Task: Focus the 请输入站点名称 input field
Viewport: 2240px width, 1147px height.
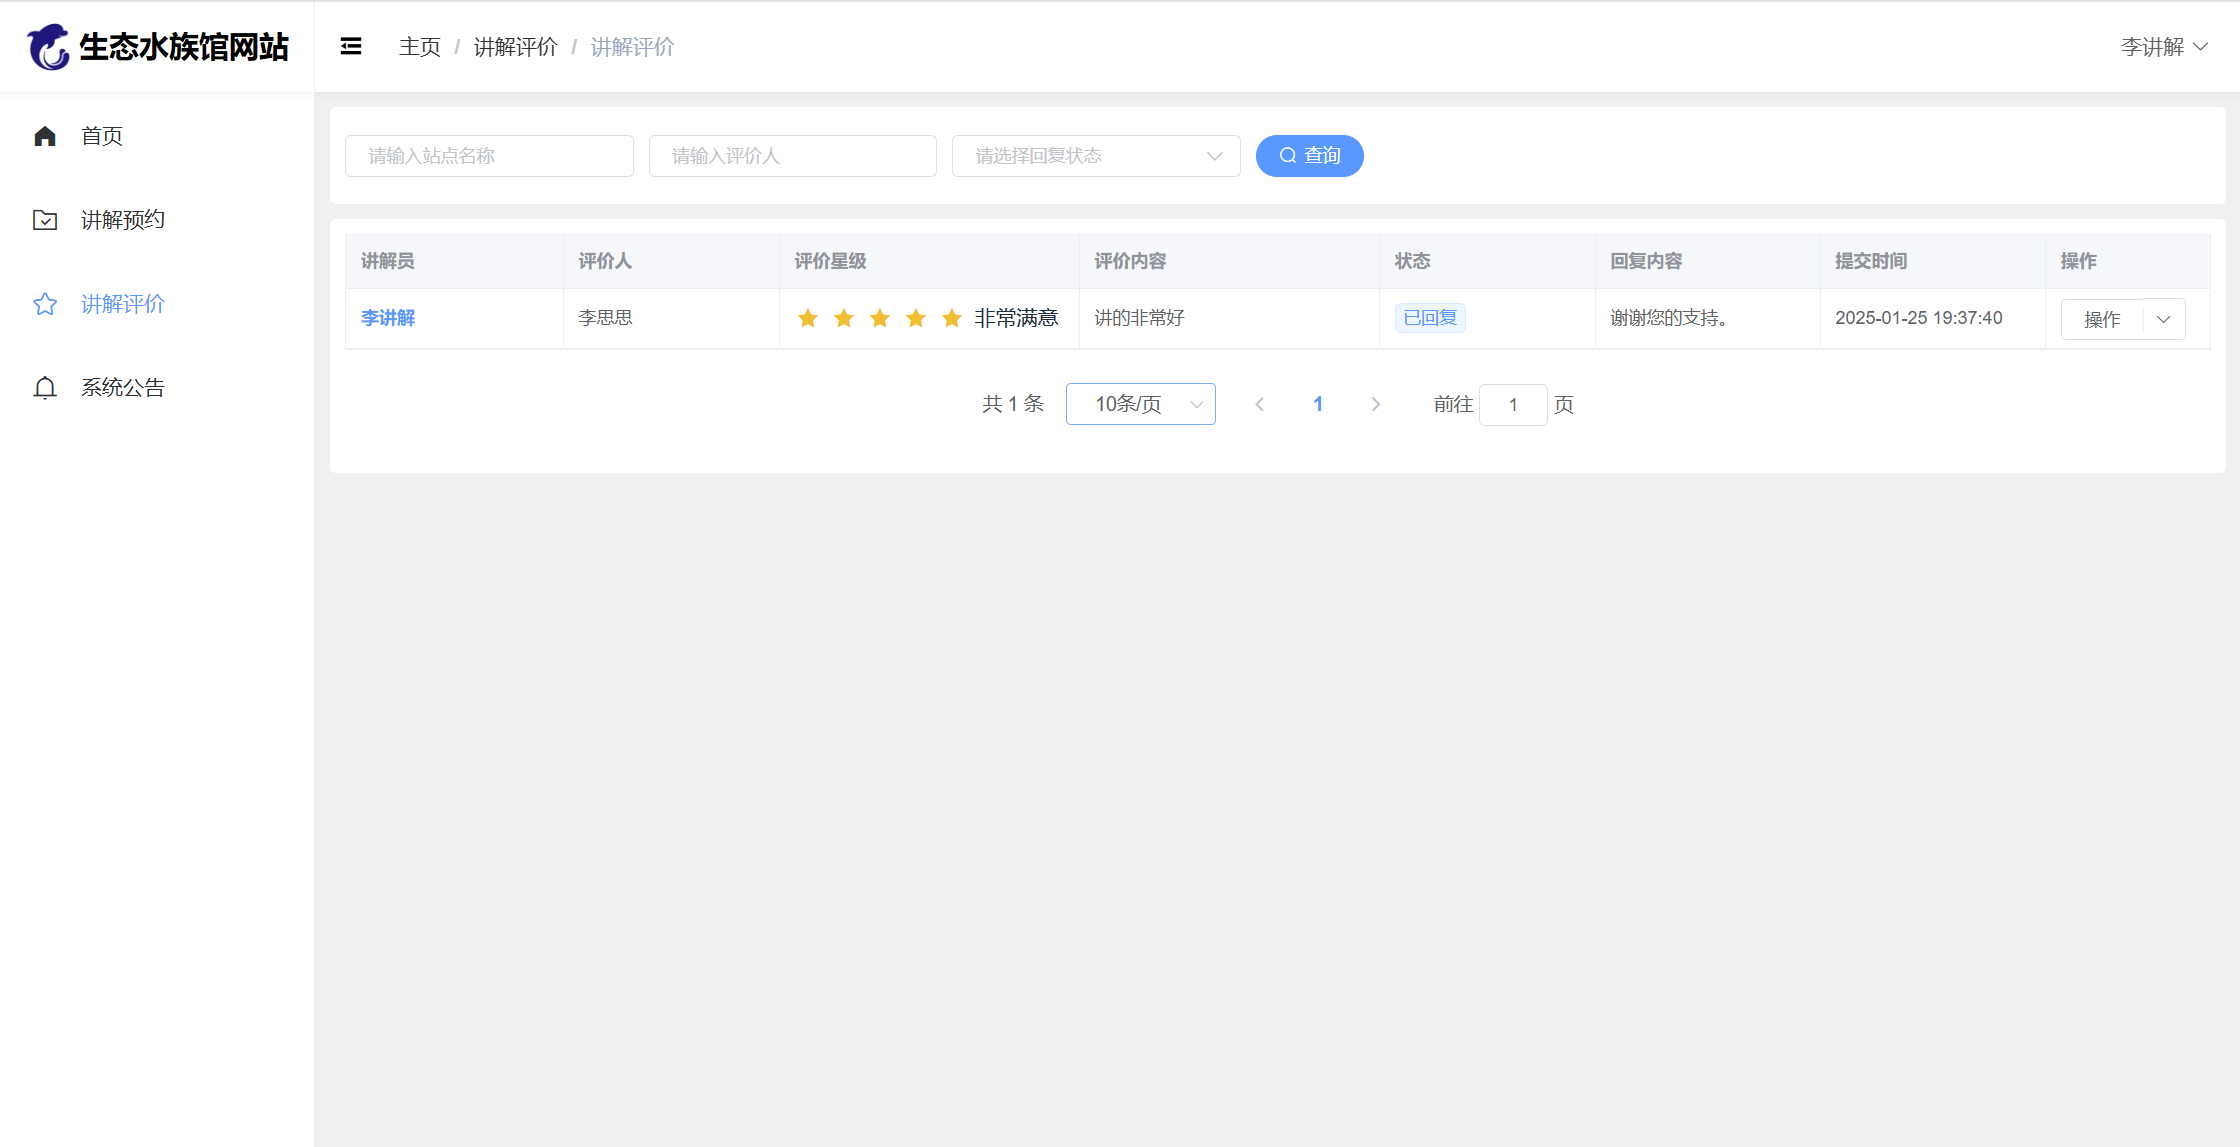Action: [x=489, y=156]
